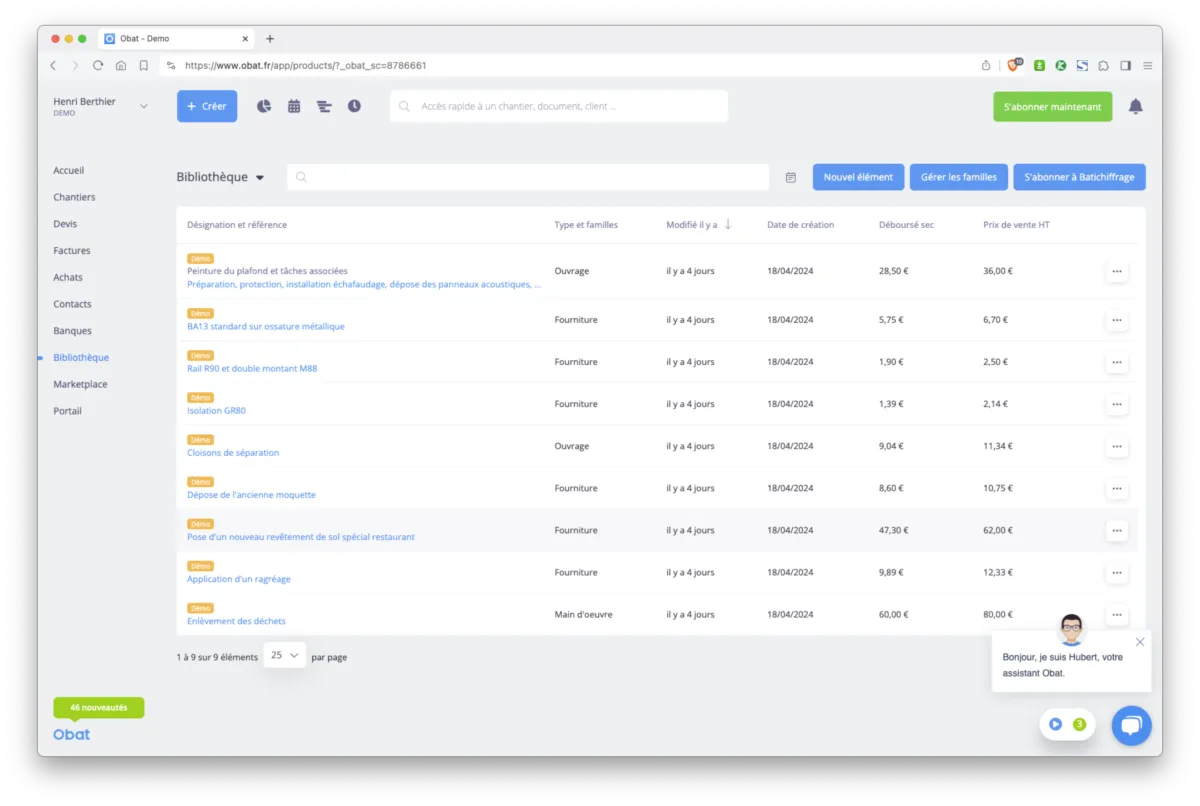Open Rail R90 et double montant M88 link

pyautogui.click(x=252, y=369)
